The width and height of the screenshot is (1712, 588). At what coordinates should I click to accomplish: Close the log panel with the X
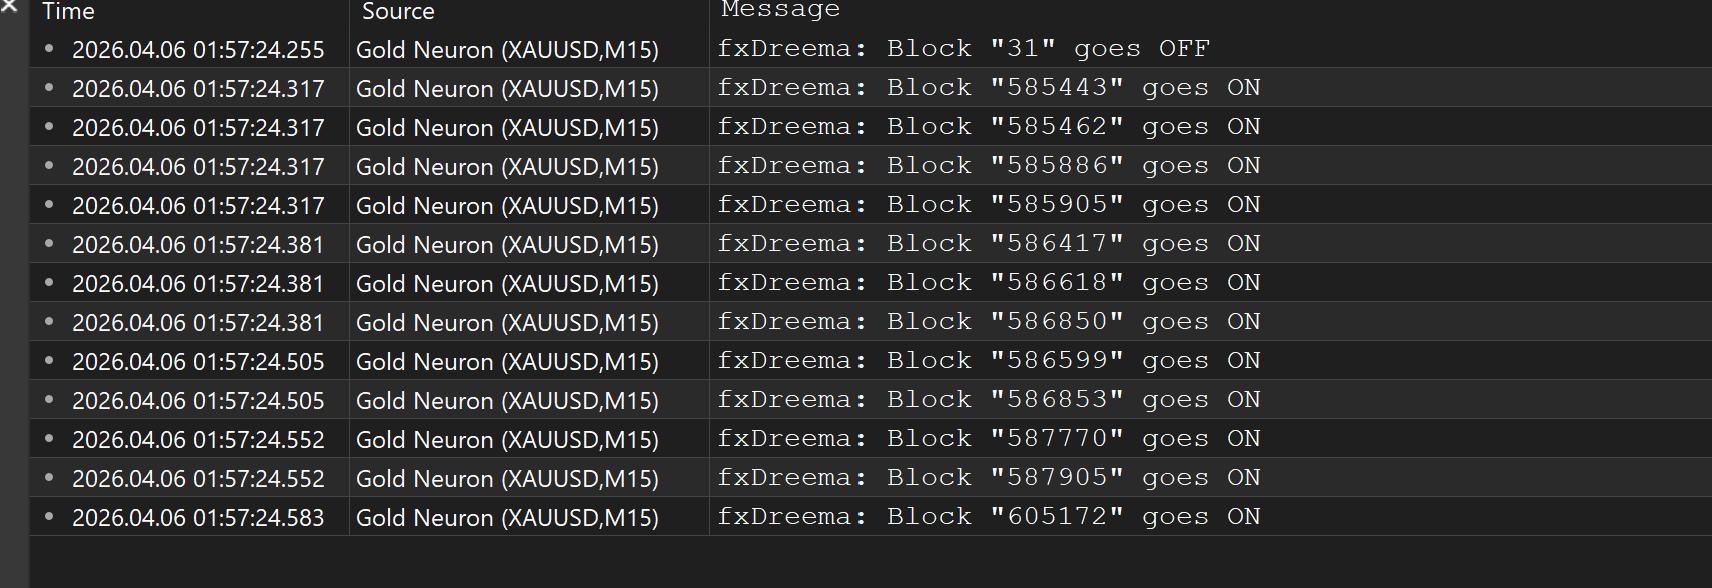coord(9,6)
